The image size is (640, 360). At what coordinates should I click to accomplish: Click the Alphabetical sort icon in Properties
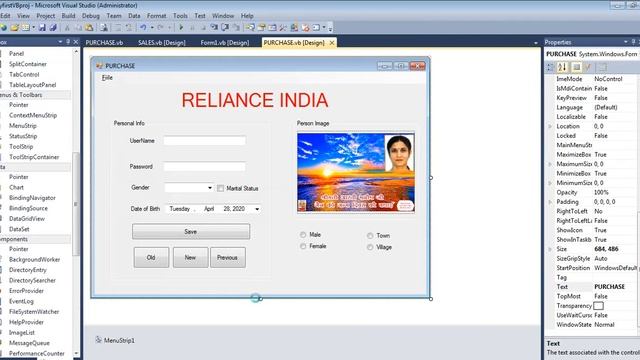click(x=562, y=67)
